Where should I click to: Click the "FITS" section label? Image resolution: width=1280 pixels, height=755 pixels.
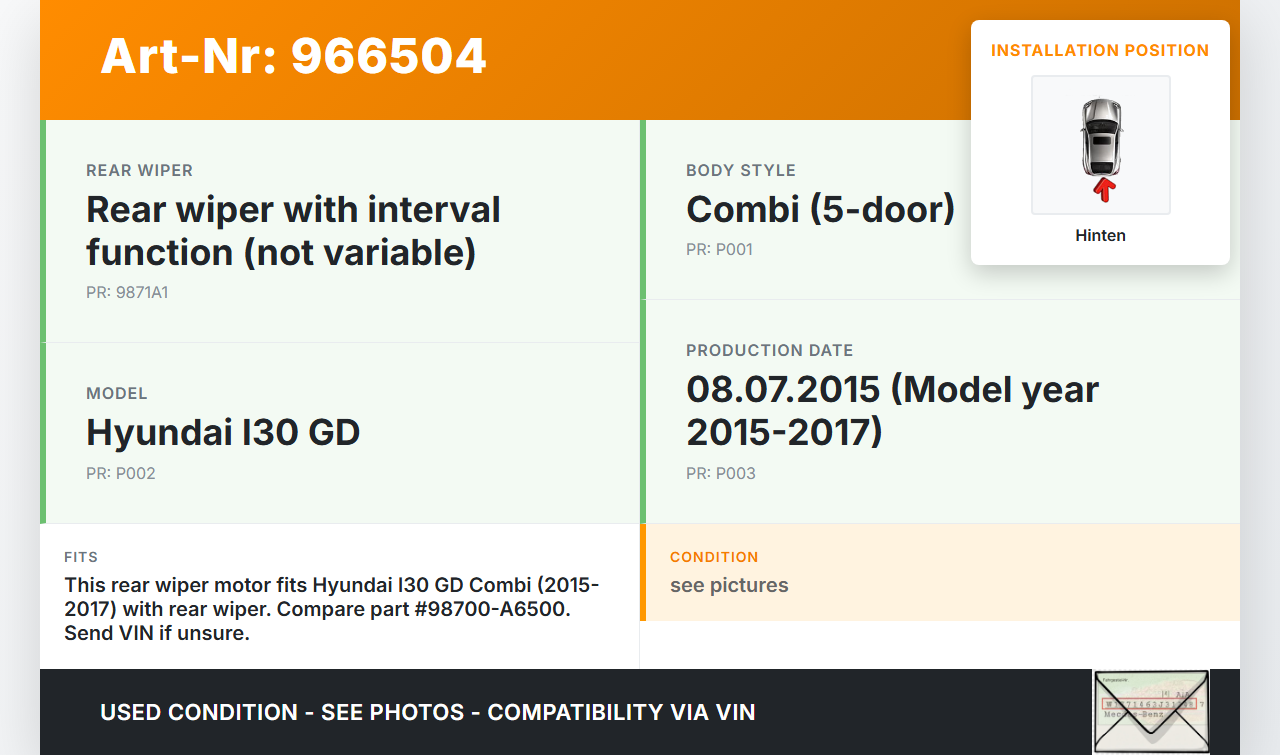coord(81,557)
